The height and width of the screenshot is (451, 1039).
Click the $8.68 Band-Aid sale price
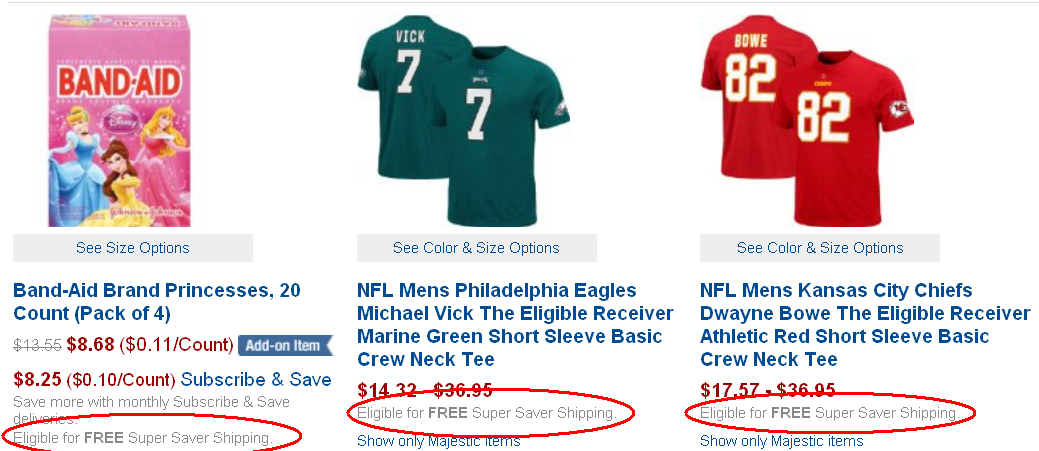(x=91, y=346)
